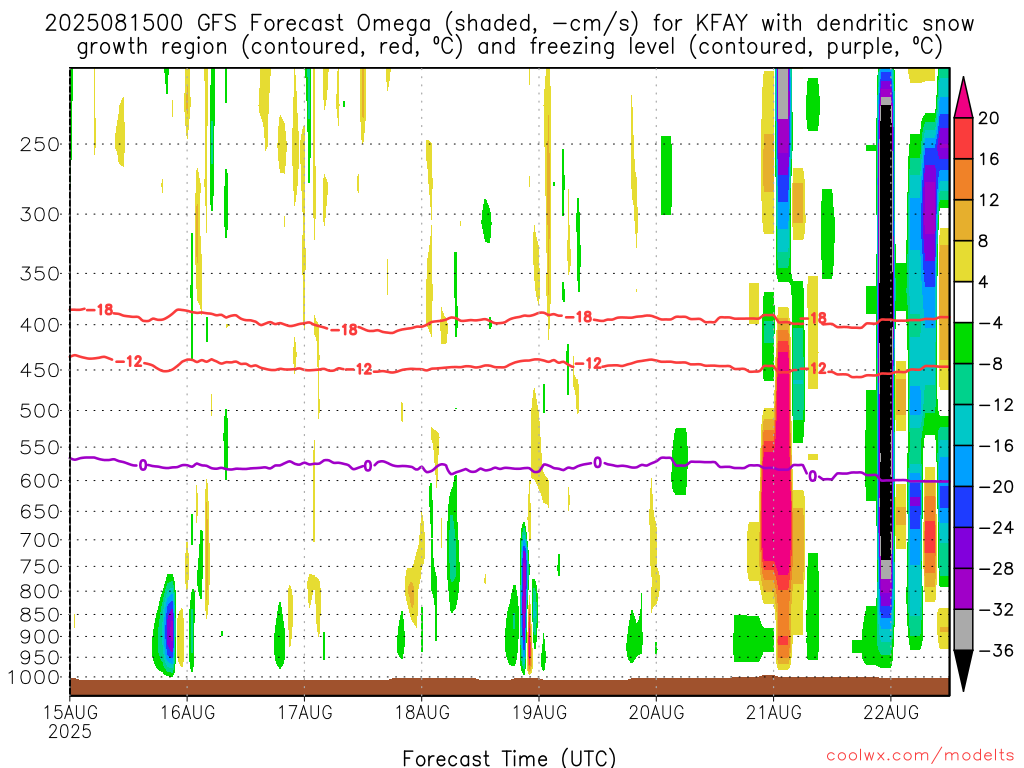Click the gold 8-to-12 colorbar segment
The image size is (1024, 768).
pos(963,220)
